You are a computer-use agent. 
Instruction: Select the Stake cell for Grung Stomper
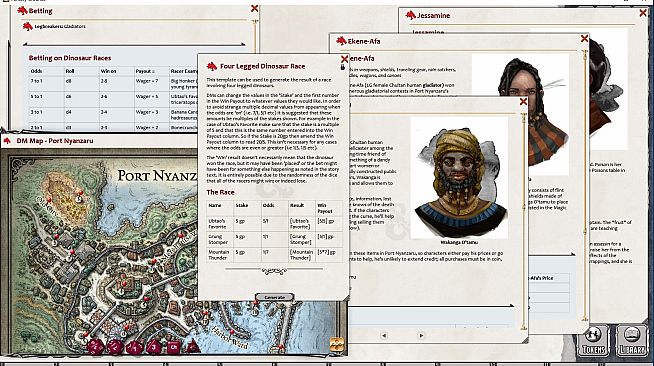[247, 239]
